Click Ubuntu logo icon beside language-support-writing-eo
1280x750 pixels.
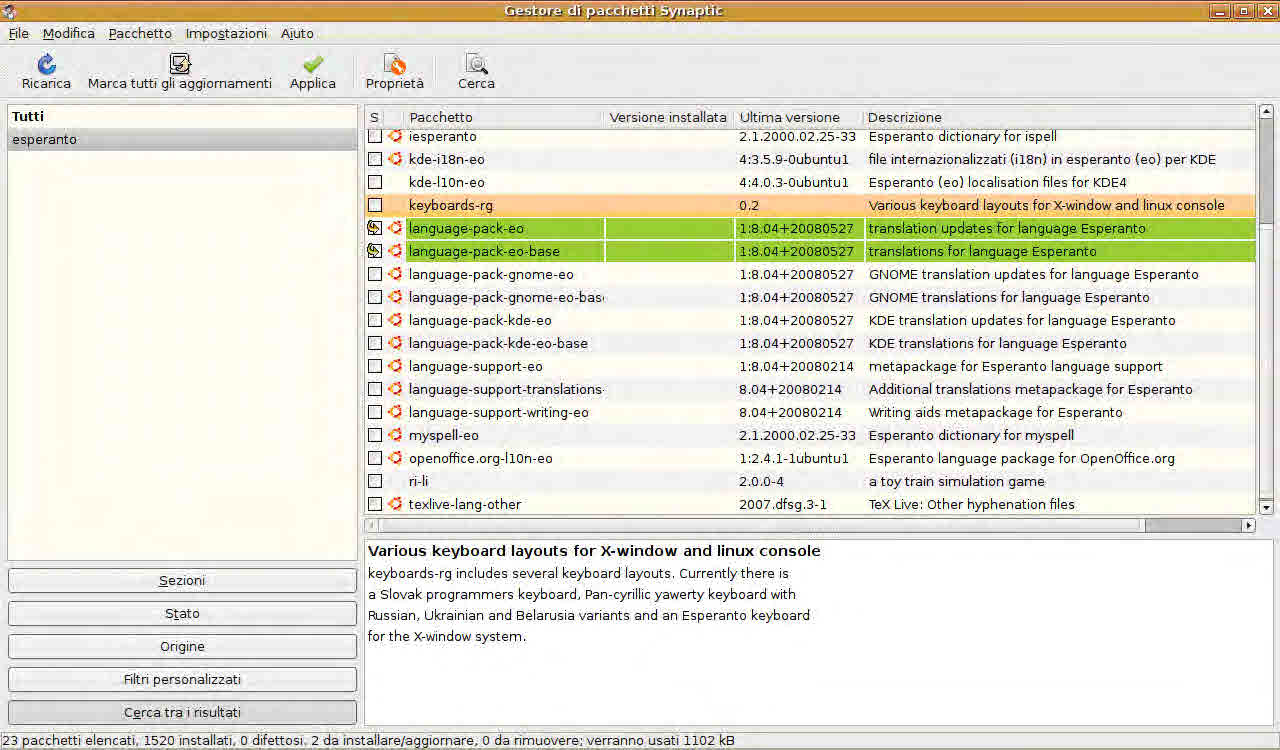(395, 412)
